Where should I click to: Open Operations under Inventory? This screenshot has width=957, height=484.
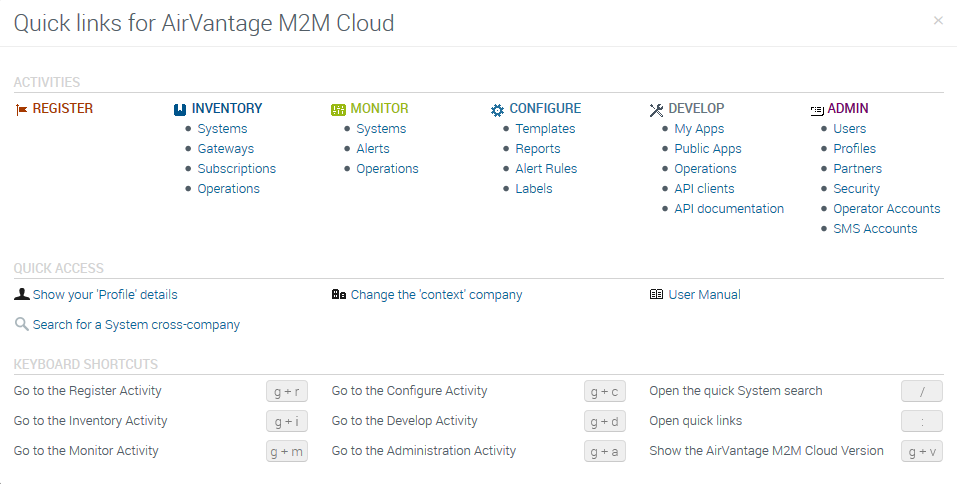(x=228, y=189)
